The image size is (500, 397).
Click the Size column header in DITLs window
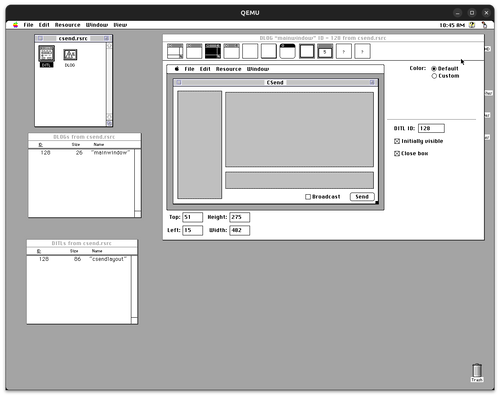pyautogui.click(x=74, y=251)
